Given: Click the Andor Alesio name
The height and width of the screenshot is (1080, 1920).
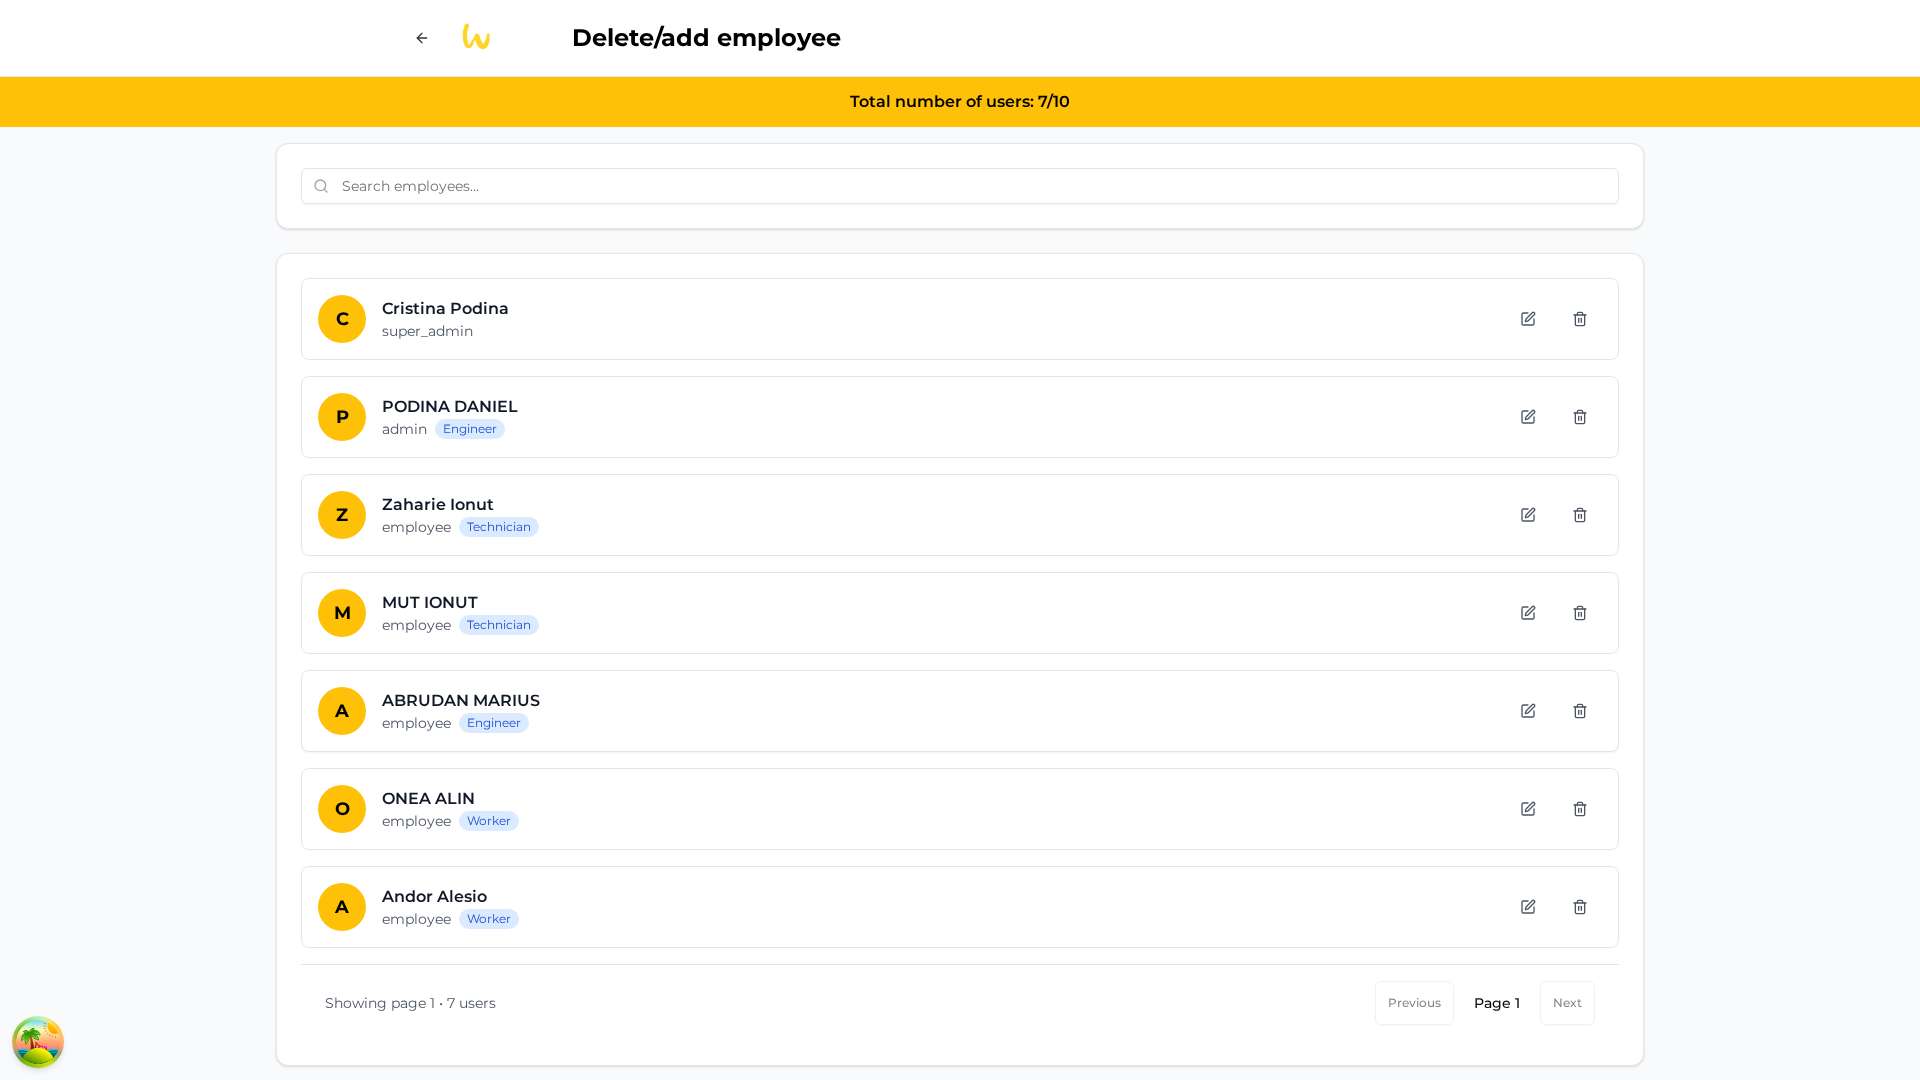Looking at the screenshot, I should pyautogui.click(x=434, y=897).
